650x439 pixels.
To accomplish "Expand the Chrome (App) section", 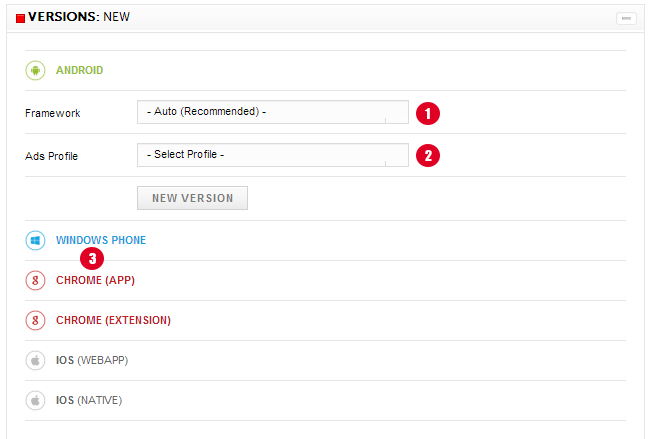I will click(95, 281).
